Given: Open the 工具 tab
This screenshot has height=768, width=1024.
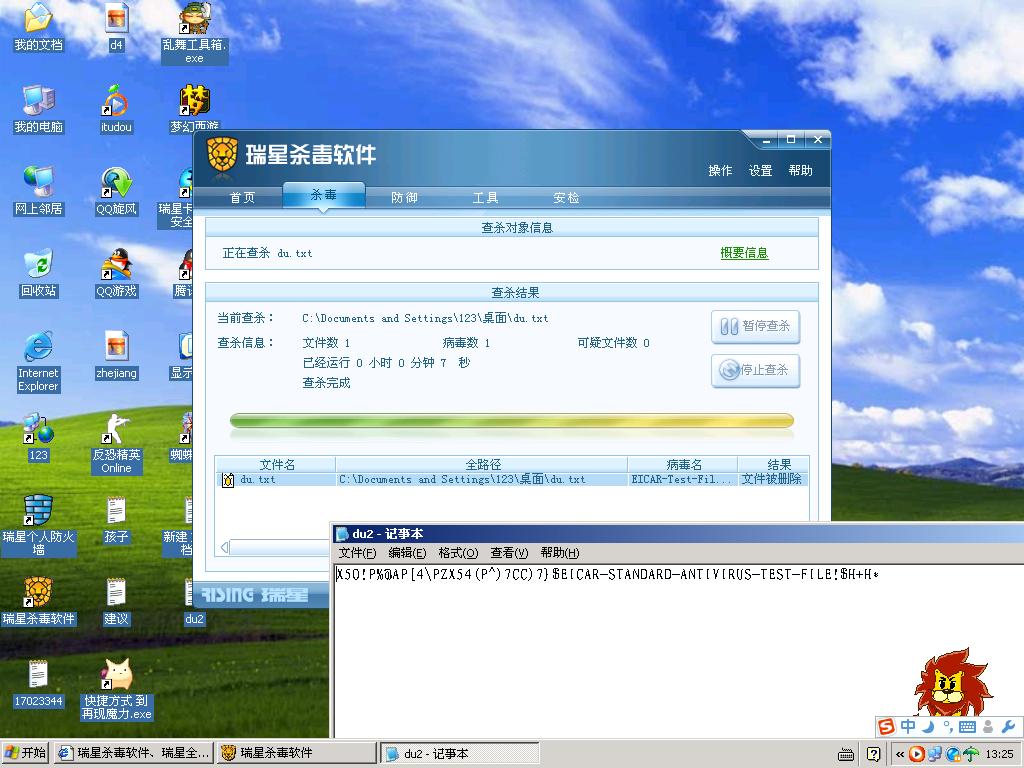Looking at the screenshot, I should (485, 197).
